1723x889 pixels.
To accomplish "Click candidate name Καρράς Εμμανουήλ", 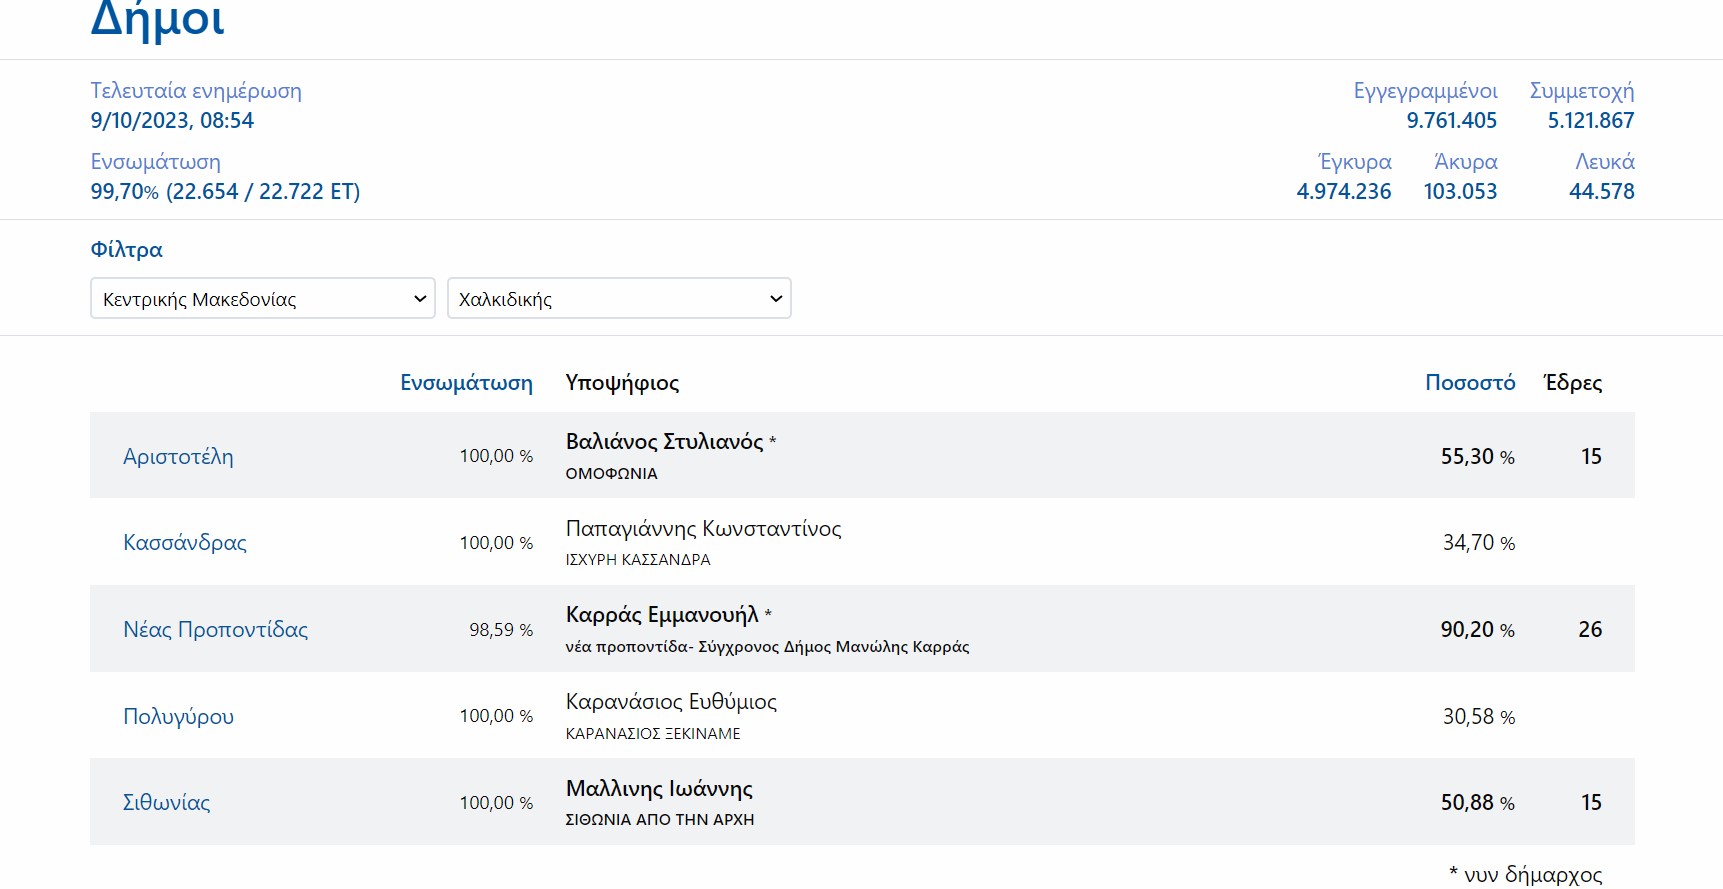I will point(662,615).
